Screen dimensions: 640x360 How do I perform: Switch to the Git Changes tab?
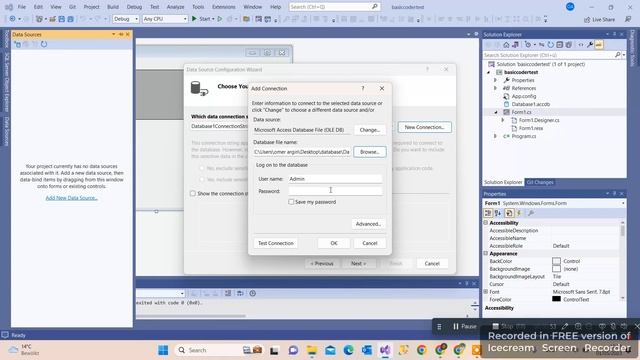pyautogui.click(x=540, y=182)
